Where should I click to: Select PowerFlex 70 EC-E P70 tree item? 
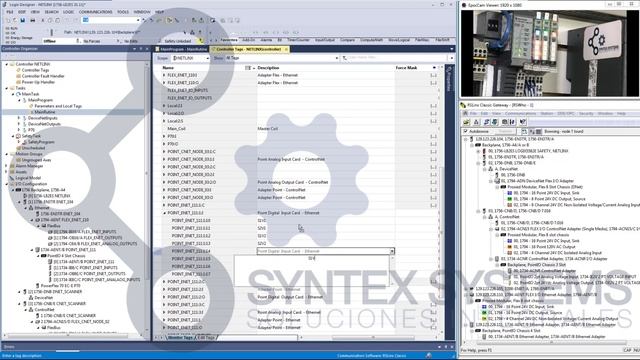click(x=60, y=286)
